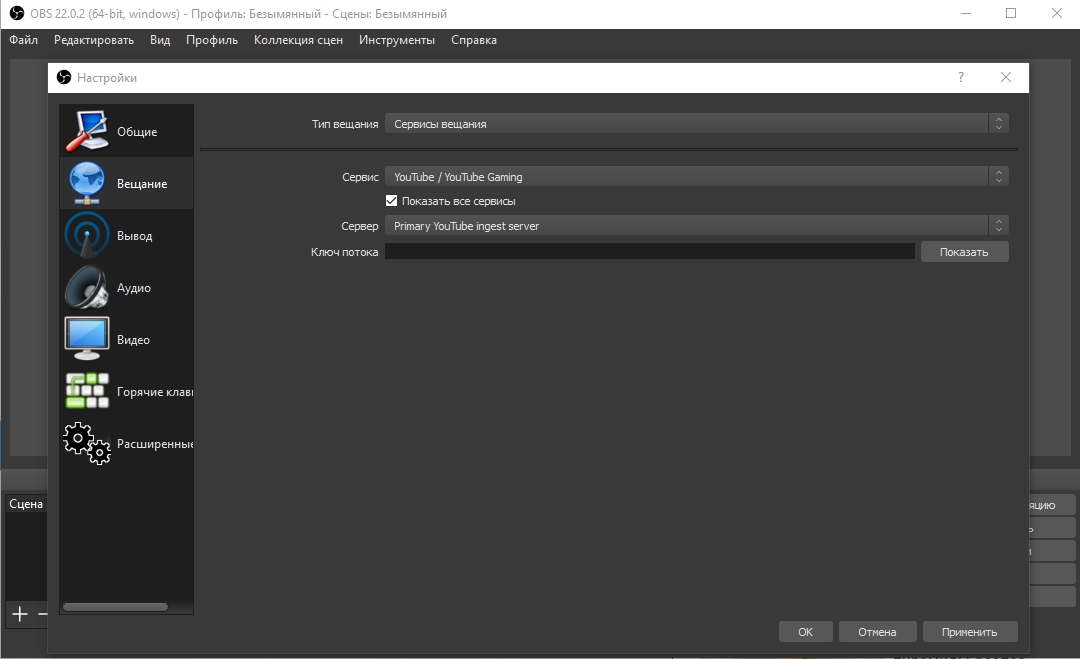
Task: Open the Общие settings icon
Action: tap(87, 131)
